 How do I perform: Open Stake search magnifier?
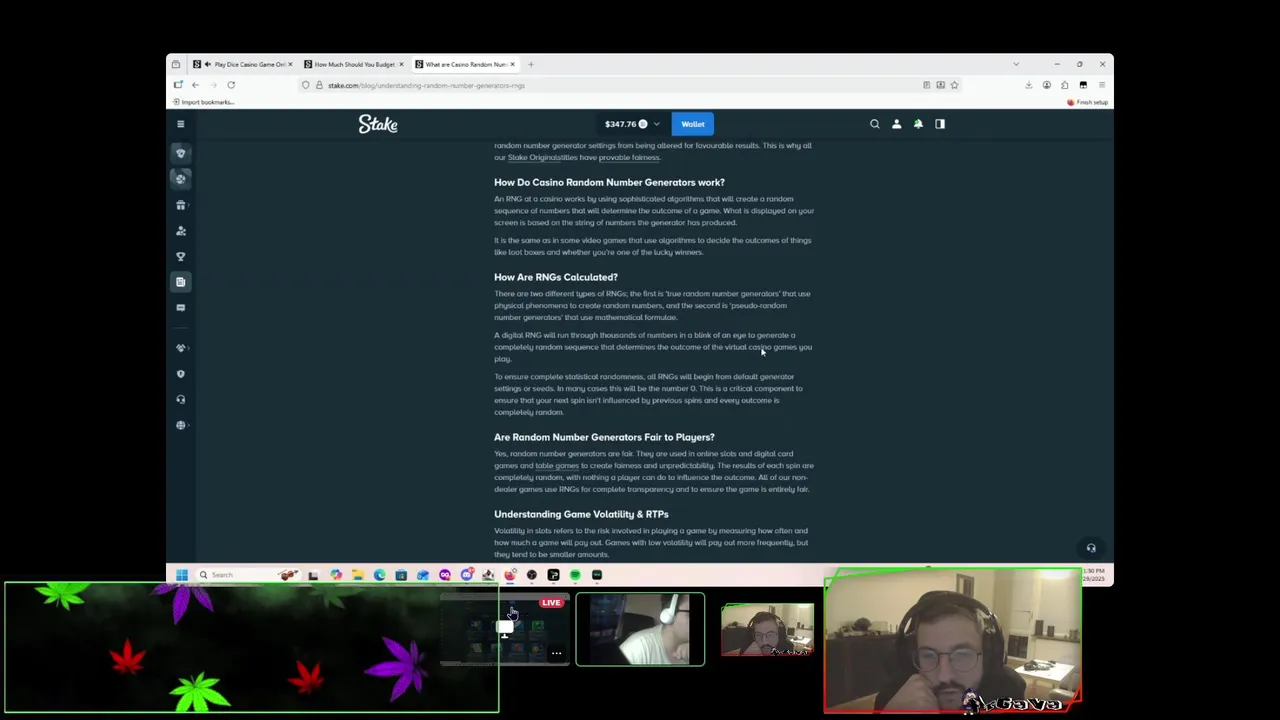pyautogui.click(x=875, y=124)
